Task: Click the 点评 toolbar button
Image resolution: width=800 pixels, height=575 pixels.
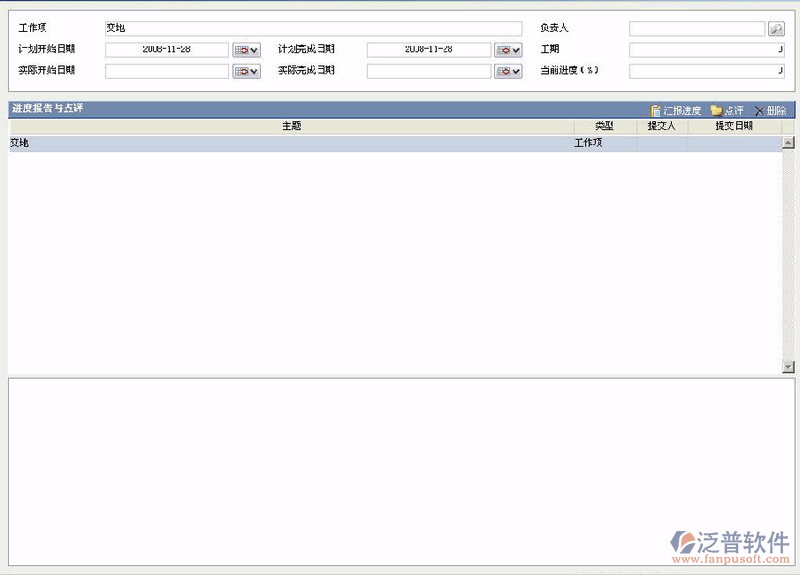Action: pos(728,110)
